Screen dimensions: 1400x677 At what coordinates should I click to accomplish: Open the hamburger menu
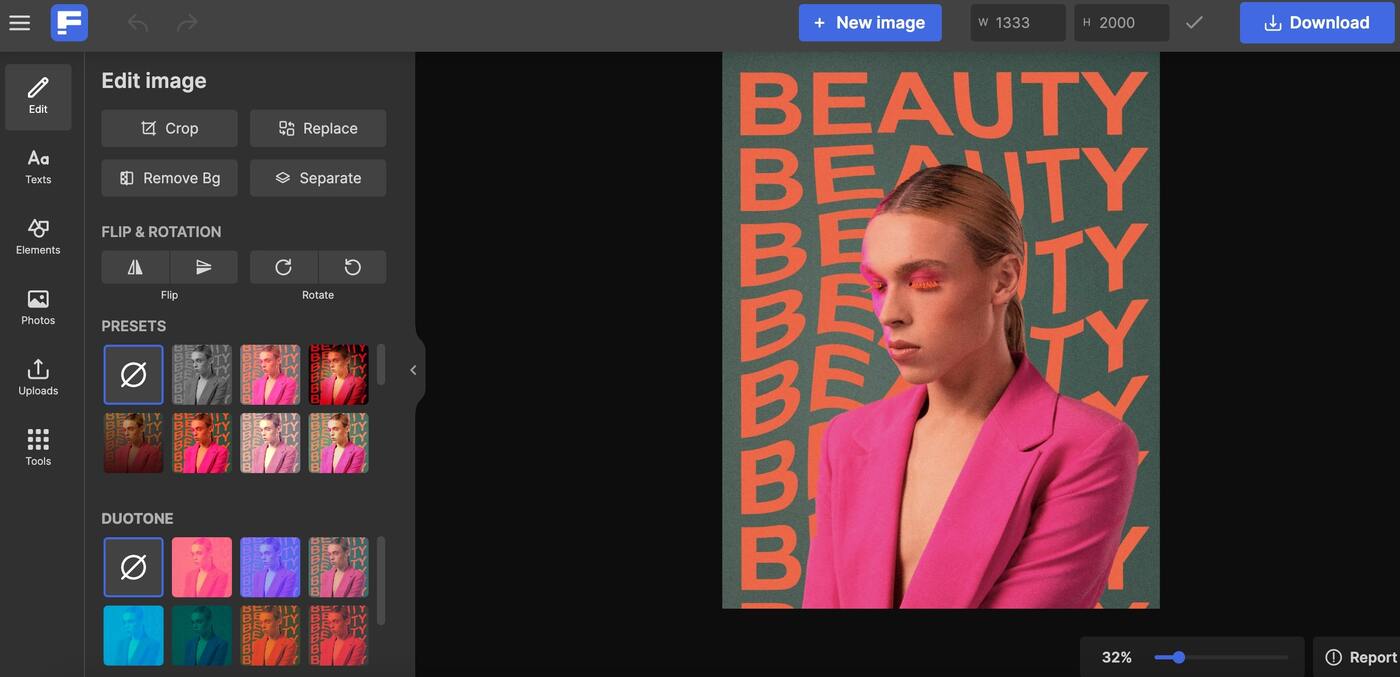[x=19, y=22]
